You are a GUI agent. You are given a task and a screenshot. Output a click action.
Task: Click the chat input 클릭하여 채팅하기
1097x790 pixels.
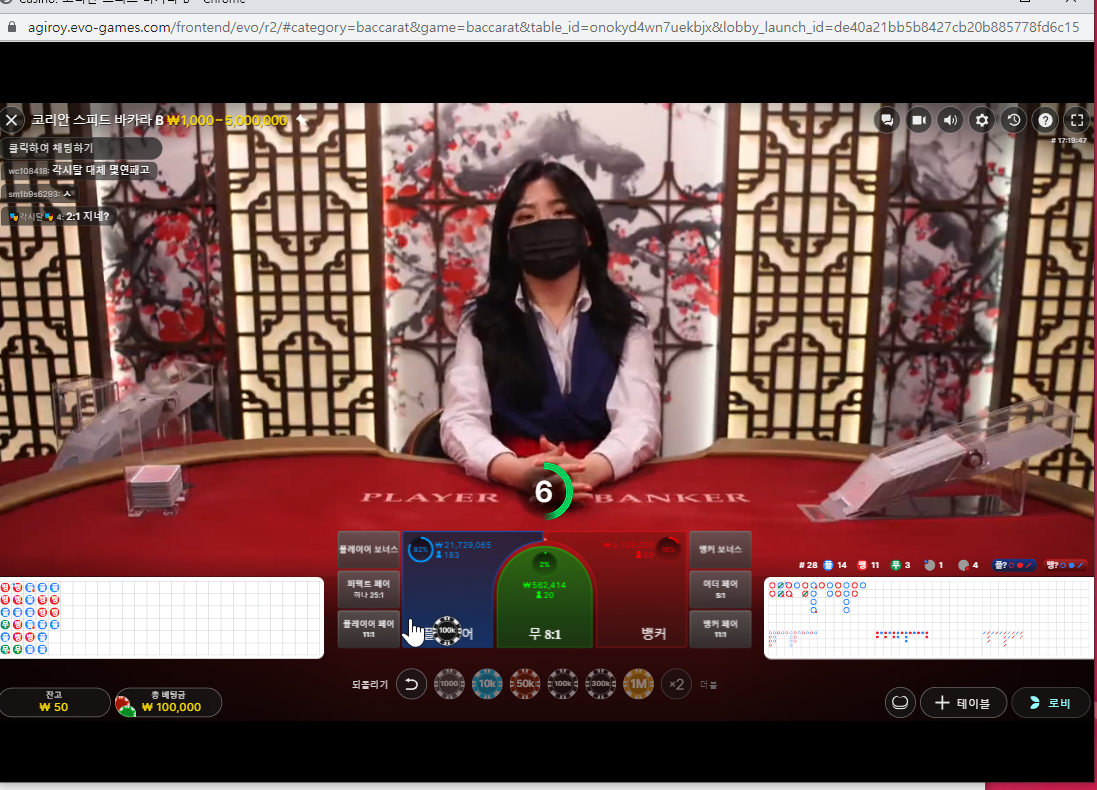[x=82, y=148]
